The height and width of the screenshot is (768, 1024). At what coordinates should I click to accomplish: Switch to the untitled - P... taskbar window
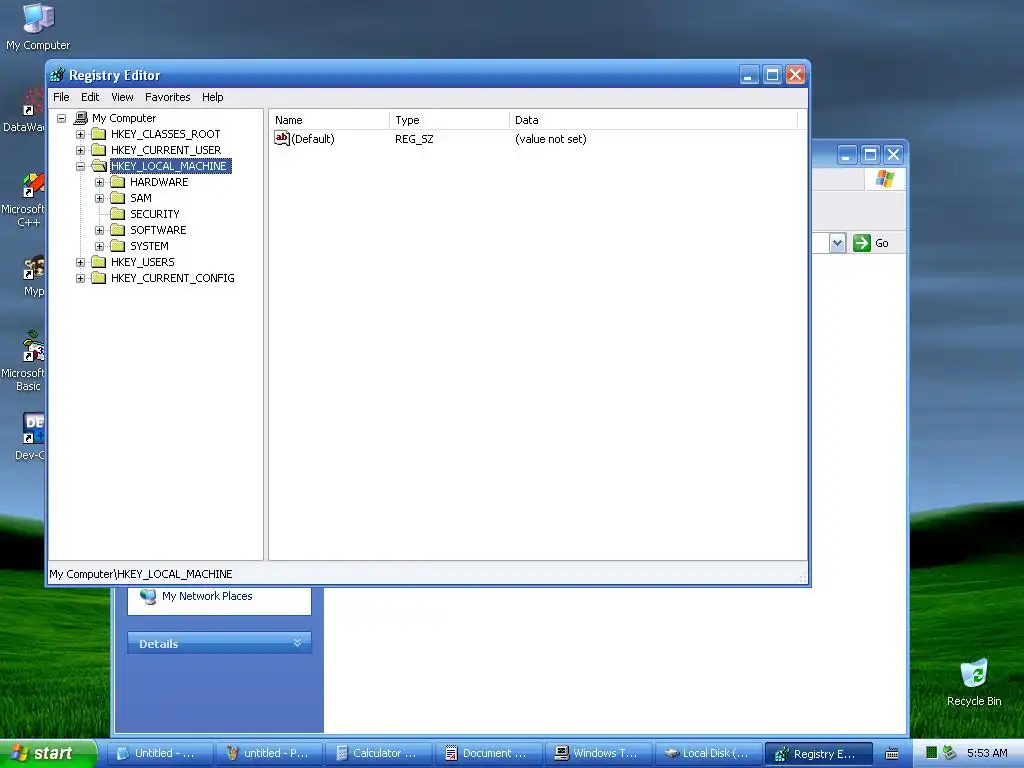(x=270, y=754)
